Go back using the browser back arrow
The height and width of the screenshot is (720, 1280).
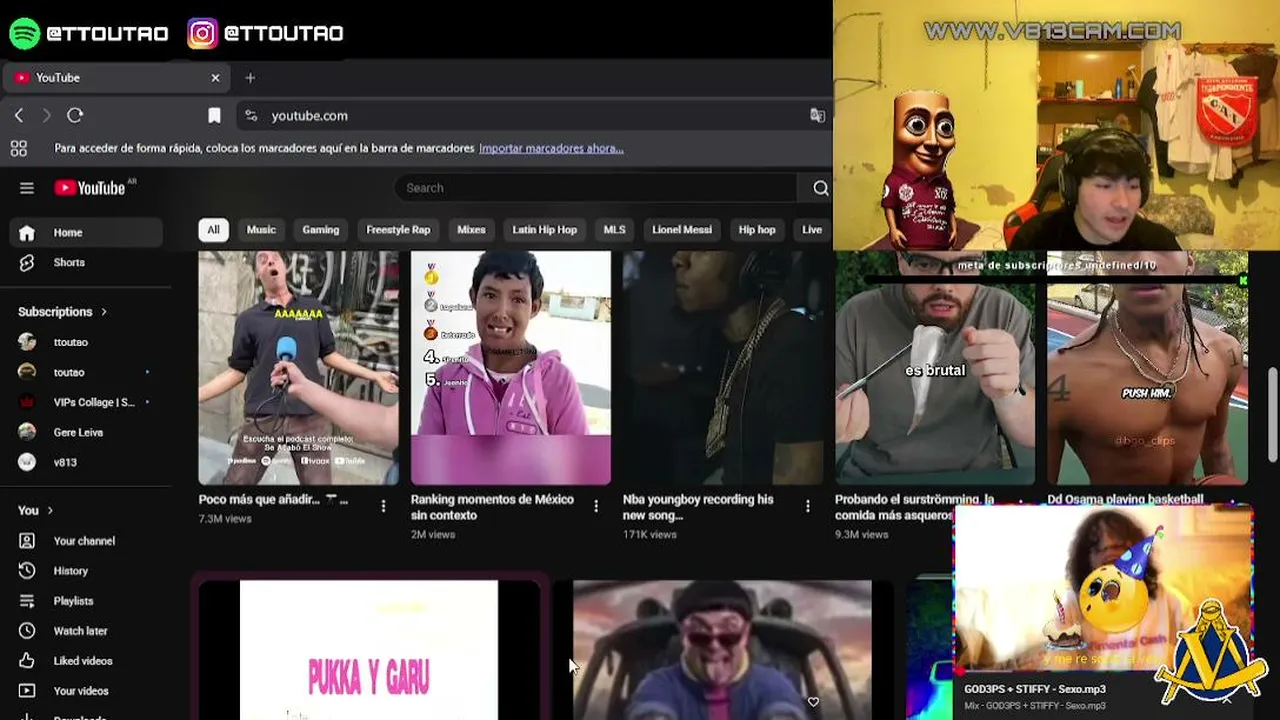tap(19, 116)
